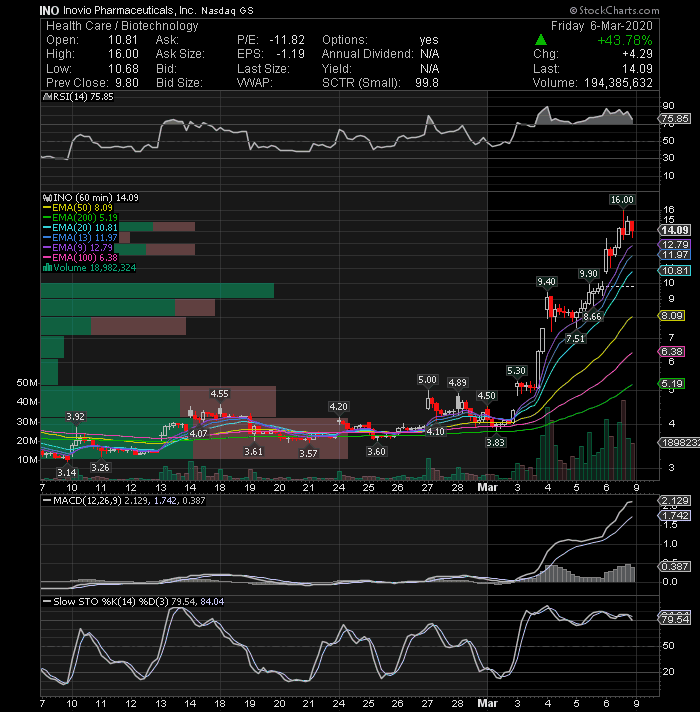Click the blue EMA(13) 11.97 legend entry
This screenshot has width=700, height=712.
click(80, 237)
